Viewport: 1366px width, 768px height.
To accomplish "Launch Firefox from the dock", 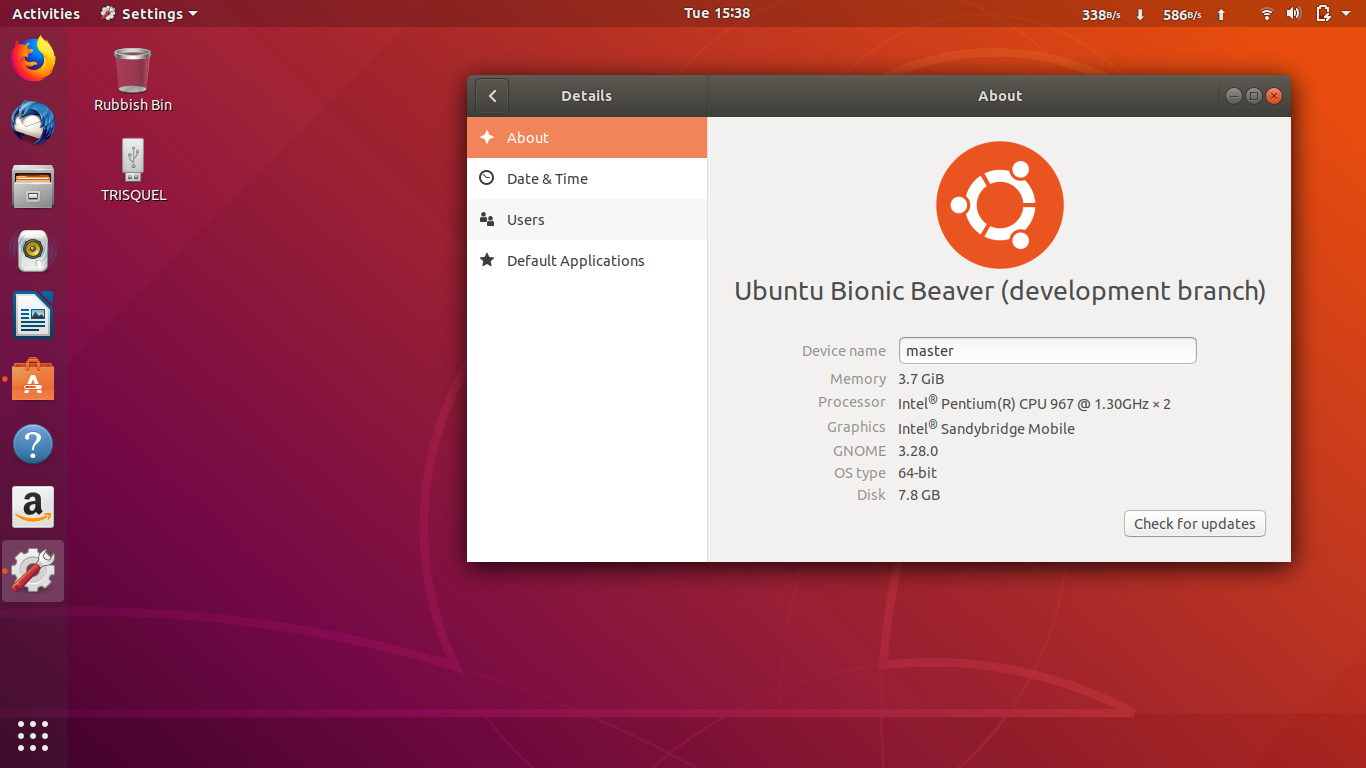I will [33, 60].
